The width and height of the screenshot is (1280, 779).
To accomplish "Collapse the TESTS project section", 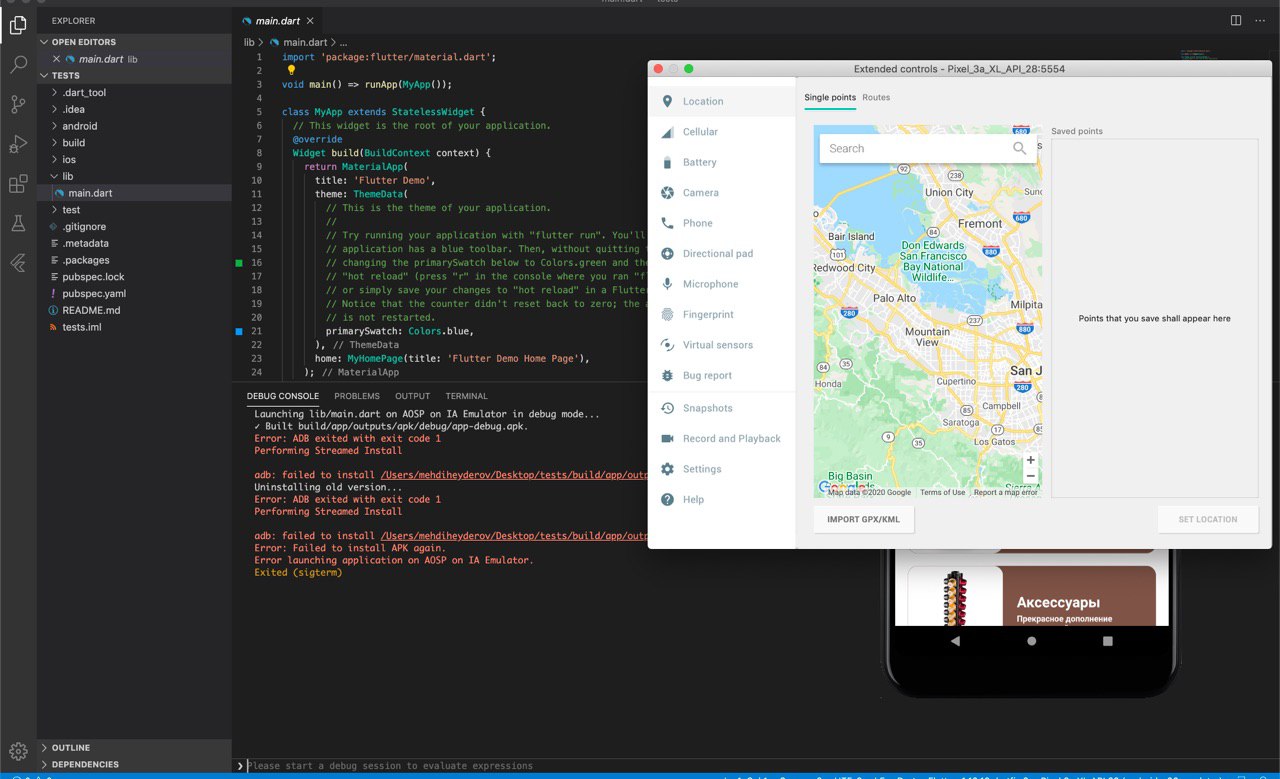I will 135,75.
